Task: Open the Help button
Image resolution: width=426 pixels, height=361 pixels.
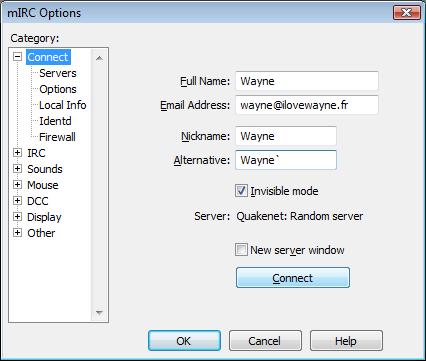Action: (346, 341)
